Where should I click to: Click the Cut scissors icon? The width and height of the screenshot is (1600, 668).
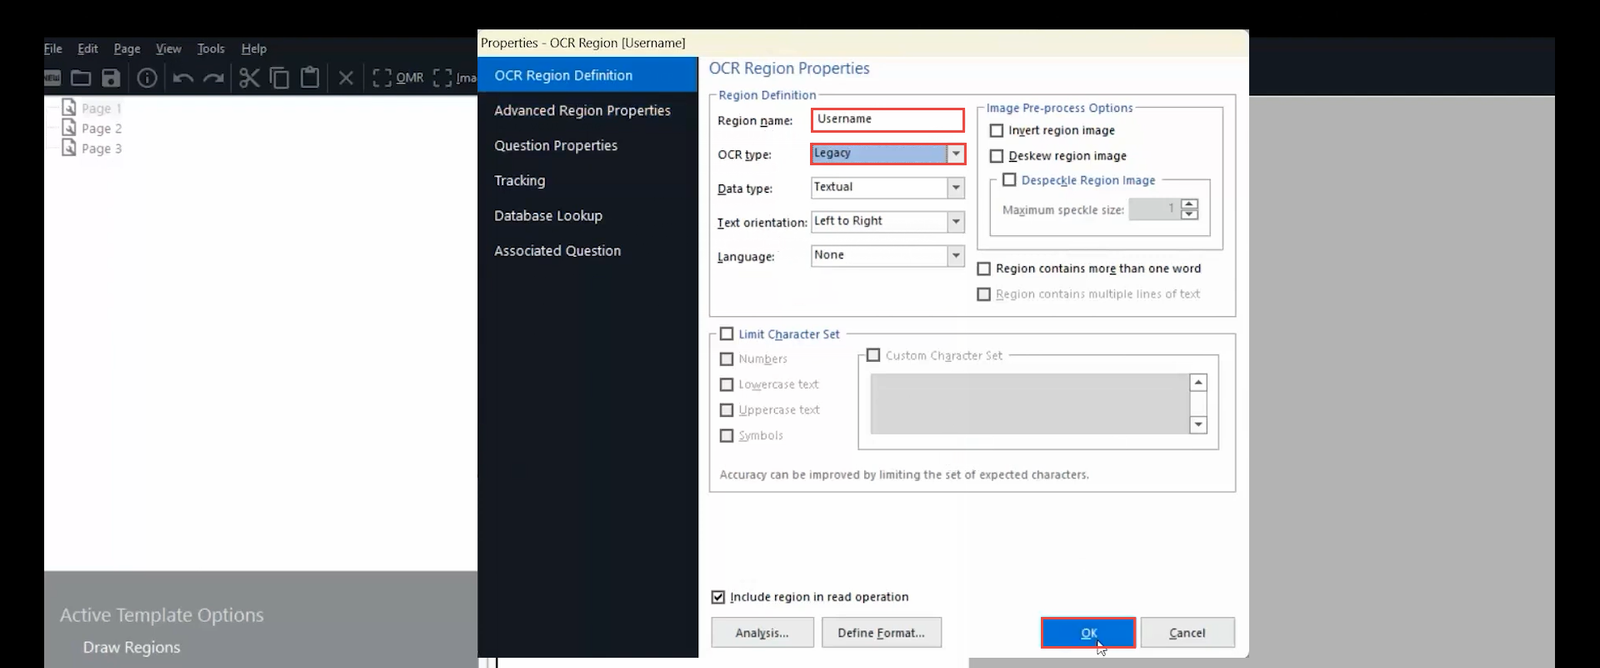point(249,78)
